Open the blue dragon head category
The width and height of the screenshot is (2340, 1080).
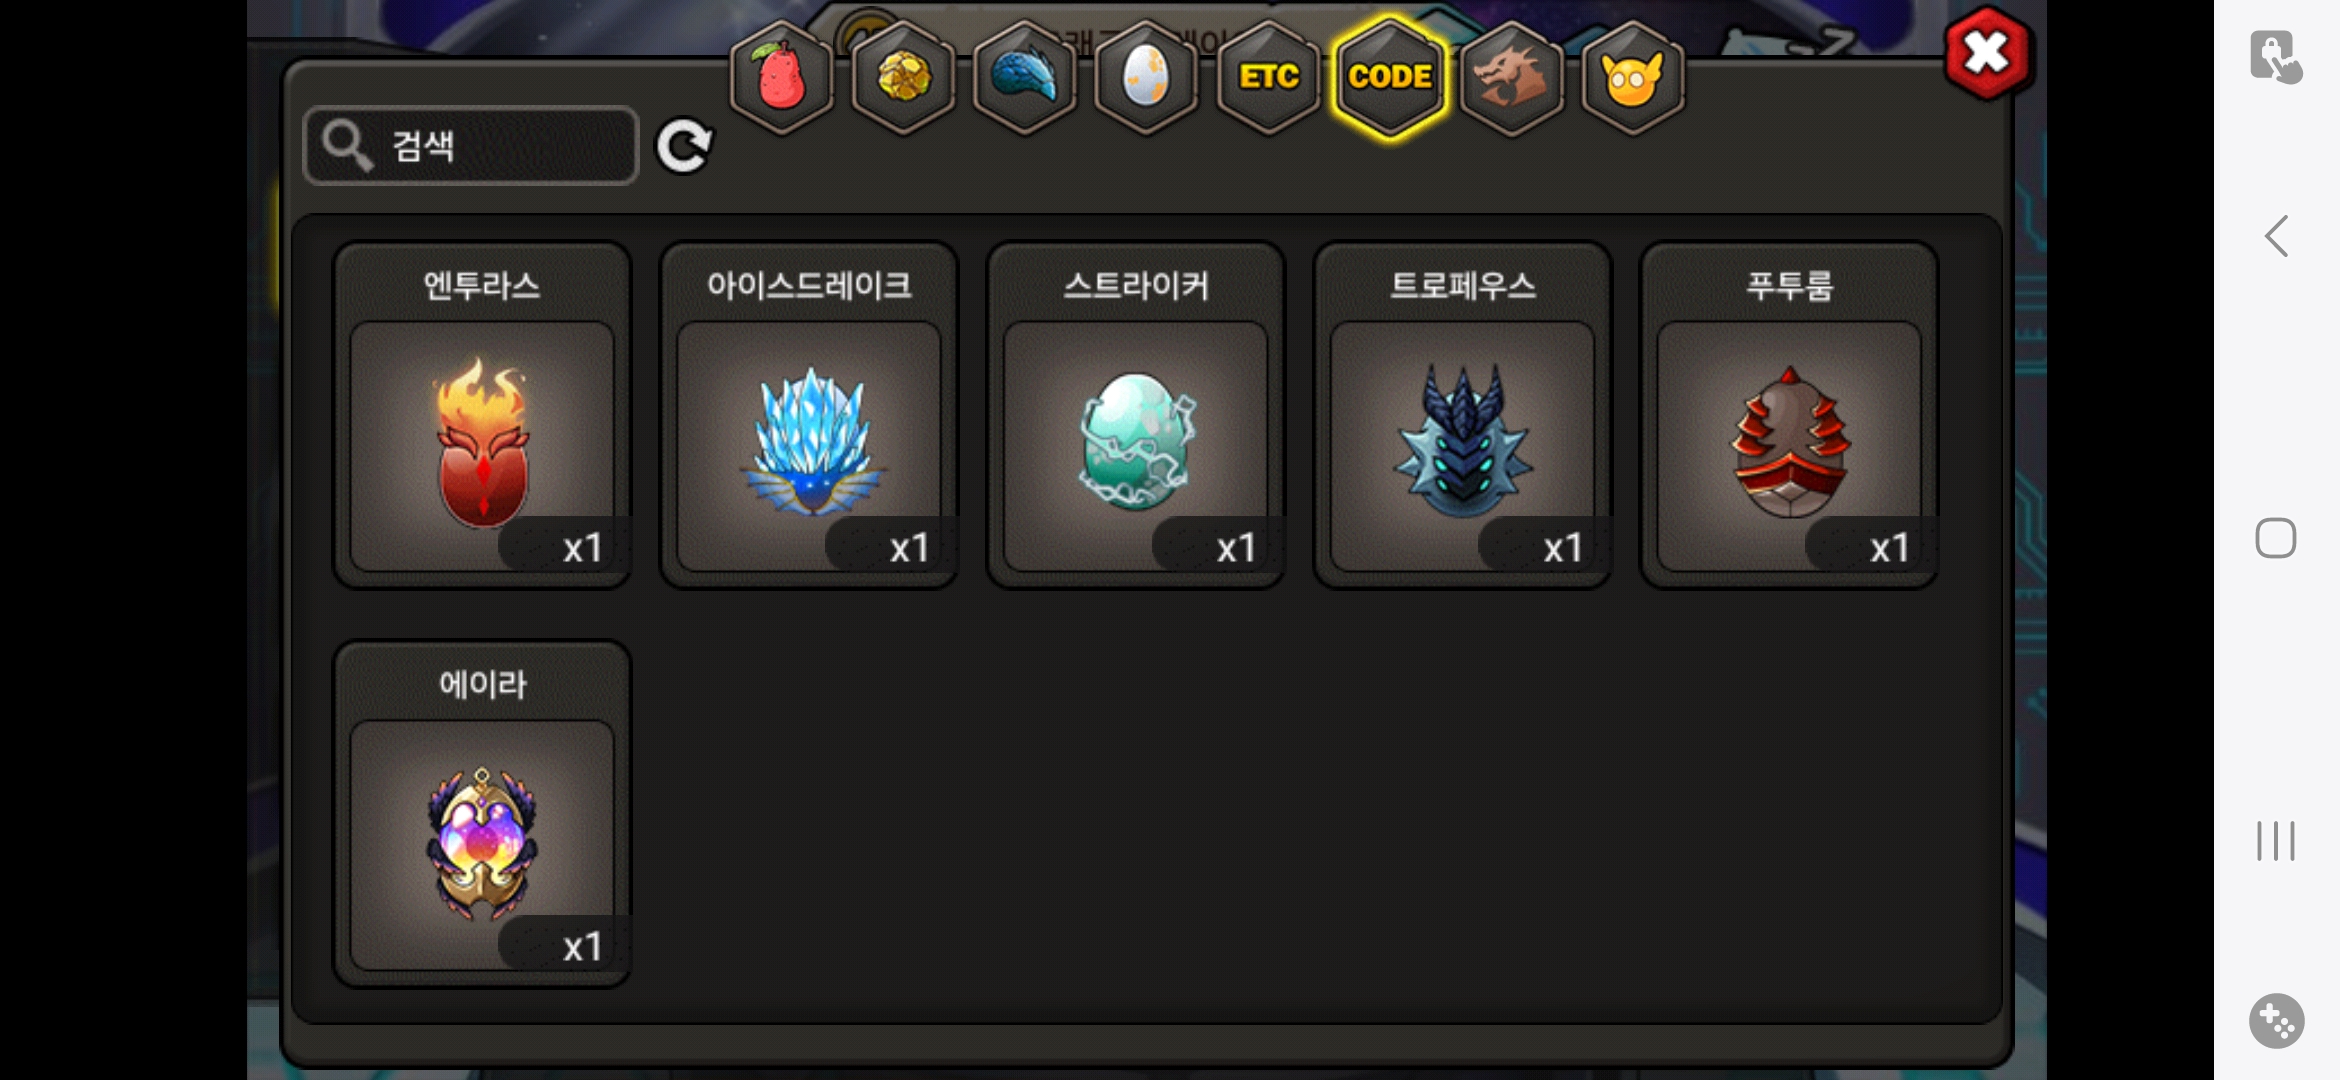[1025, 77]
